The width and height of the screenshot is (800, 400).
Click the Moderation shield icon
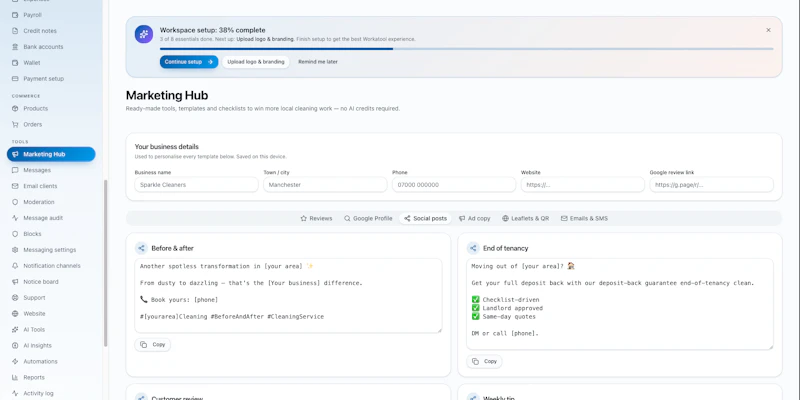click(15, 202)
